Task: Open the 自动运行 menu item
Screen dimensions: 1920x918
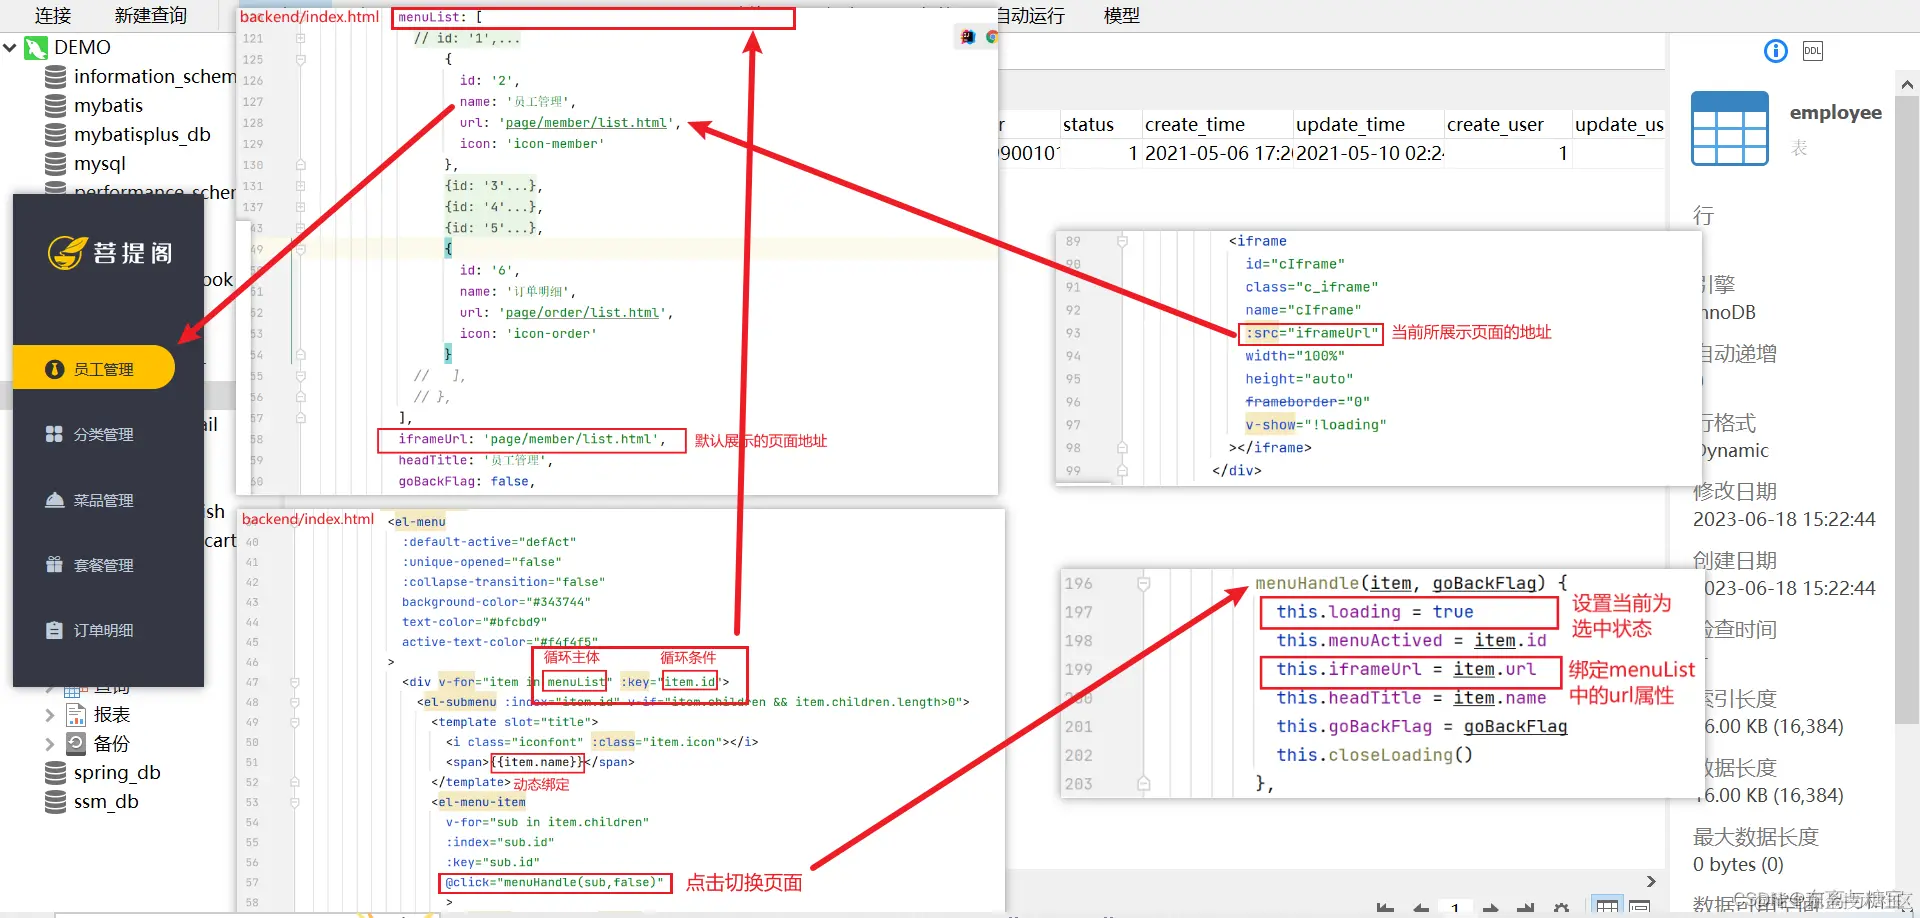Action: coord(1031,15)
